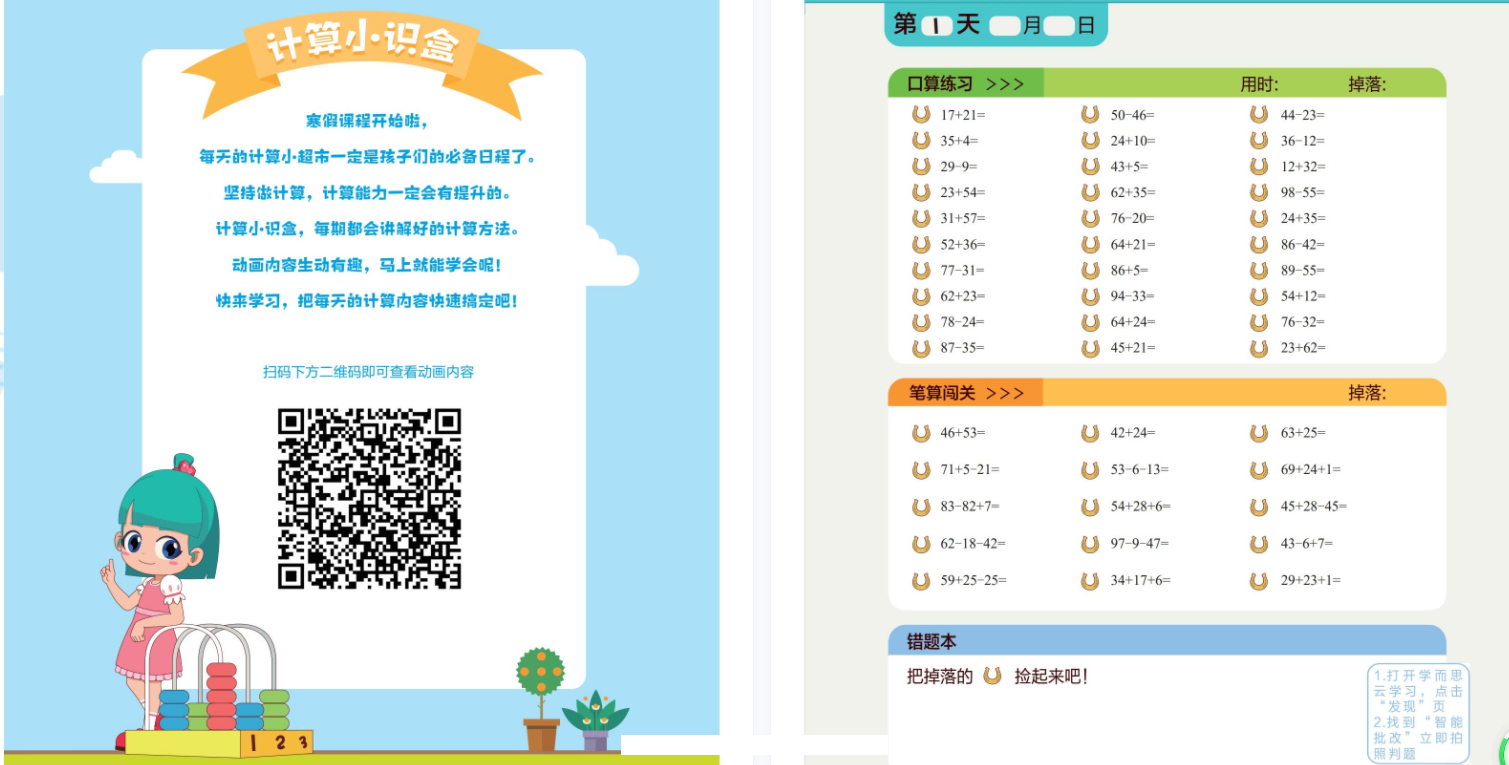
Task: Click the 智能批改 instruction note box
Action: (1418, 713)
